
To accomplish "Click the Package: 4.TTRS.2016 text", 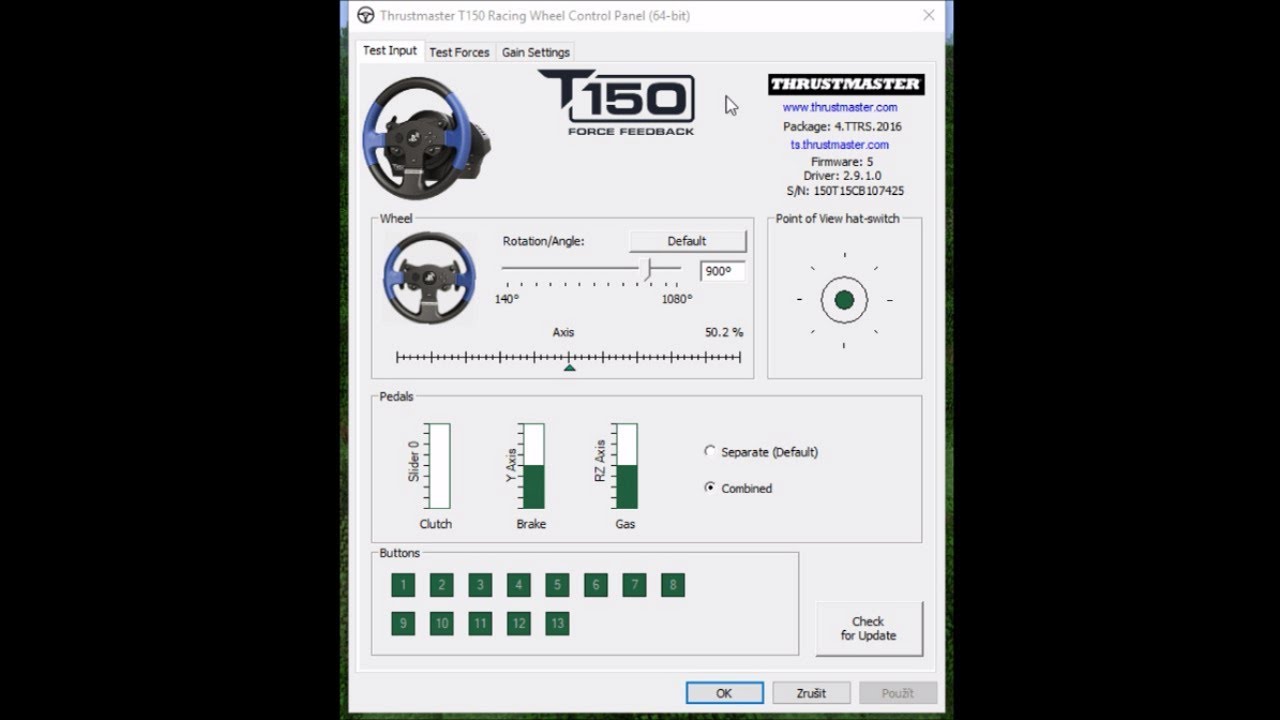I will [x=842, y=126].
